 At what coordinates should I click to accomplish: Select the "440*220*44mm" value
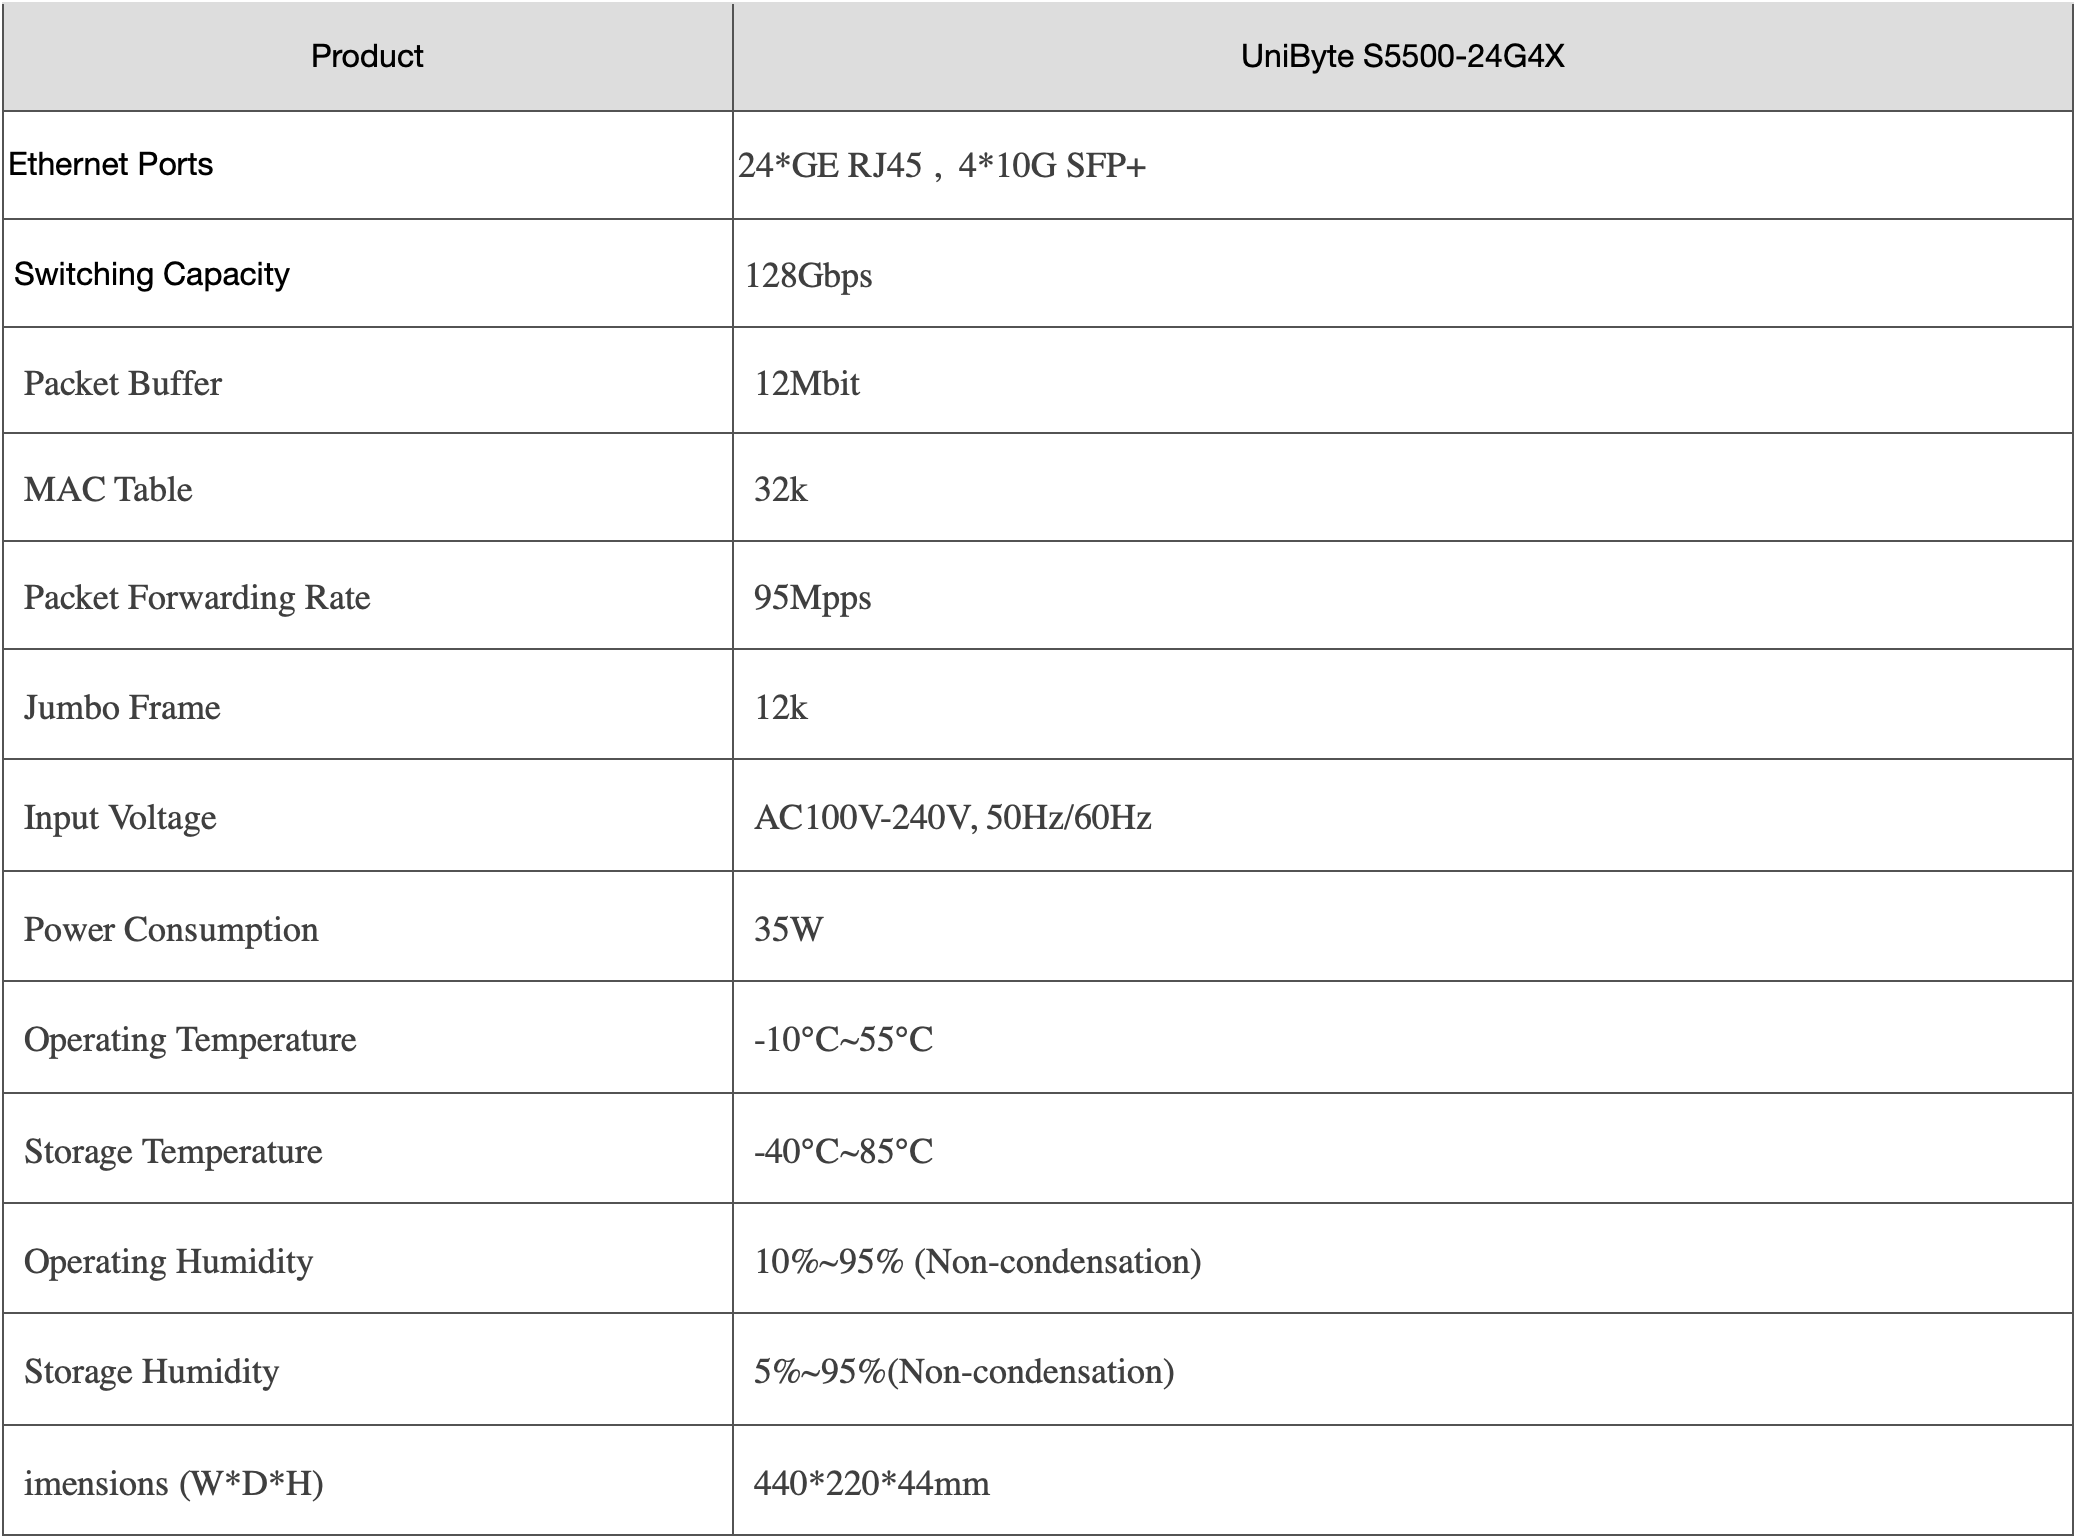pyautogui.click(x=871, y=1483)
